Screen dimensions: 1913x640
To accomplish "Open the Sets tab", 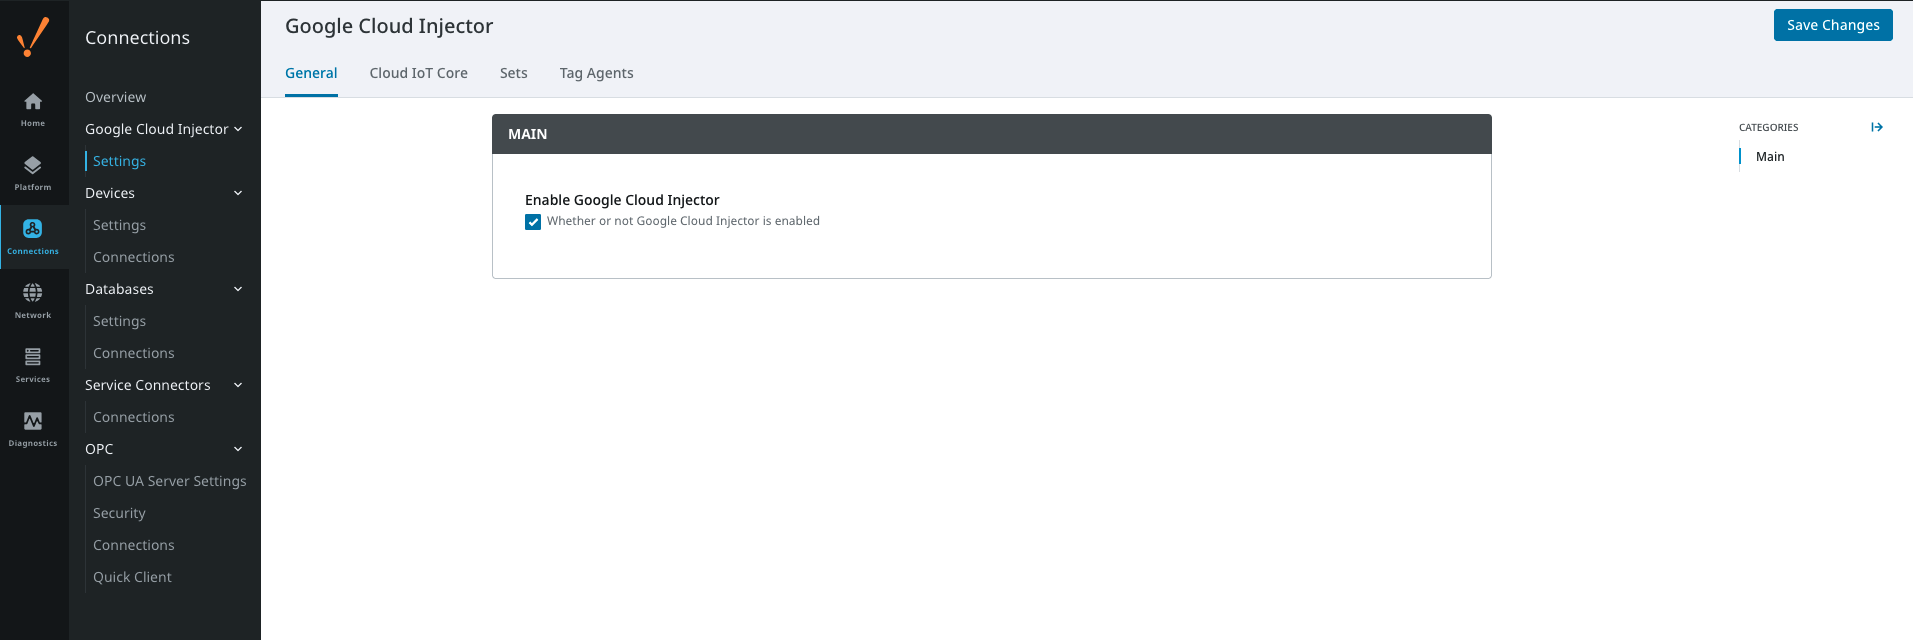I will click(x=513, y=73).
